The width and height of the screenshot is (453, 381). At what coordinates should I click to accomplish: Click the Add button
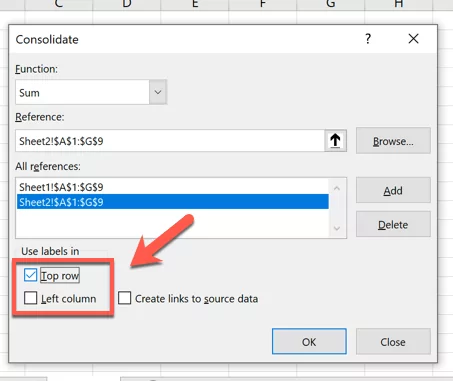tap(393, 190)
